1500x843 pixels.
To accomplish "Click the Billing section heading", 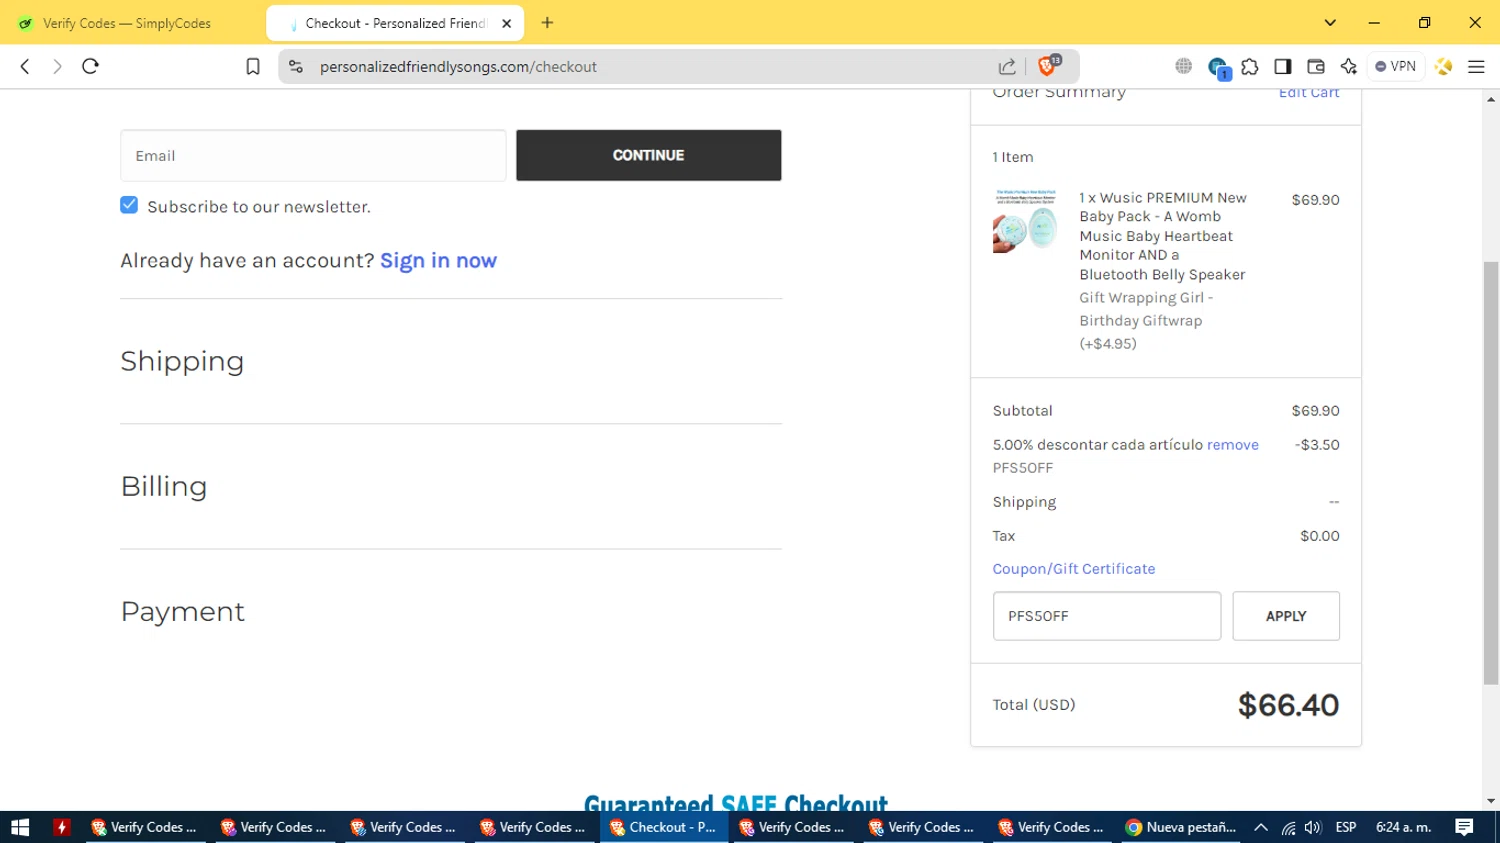I will click(x=164, y=486).
